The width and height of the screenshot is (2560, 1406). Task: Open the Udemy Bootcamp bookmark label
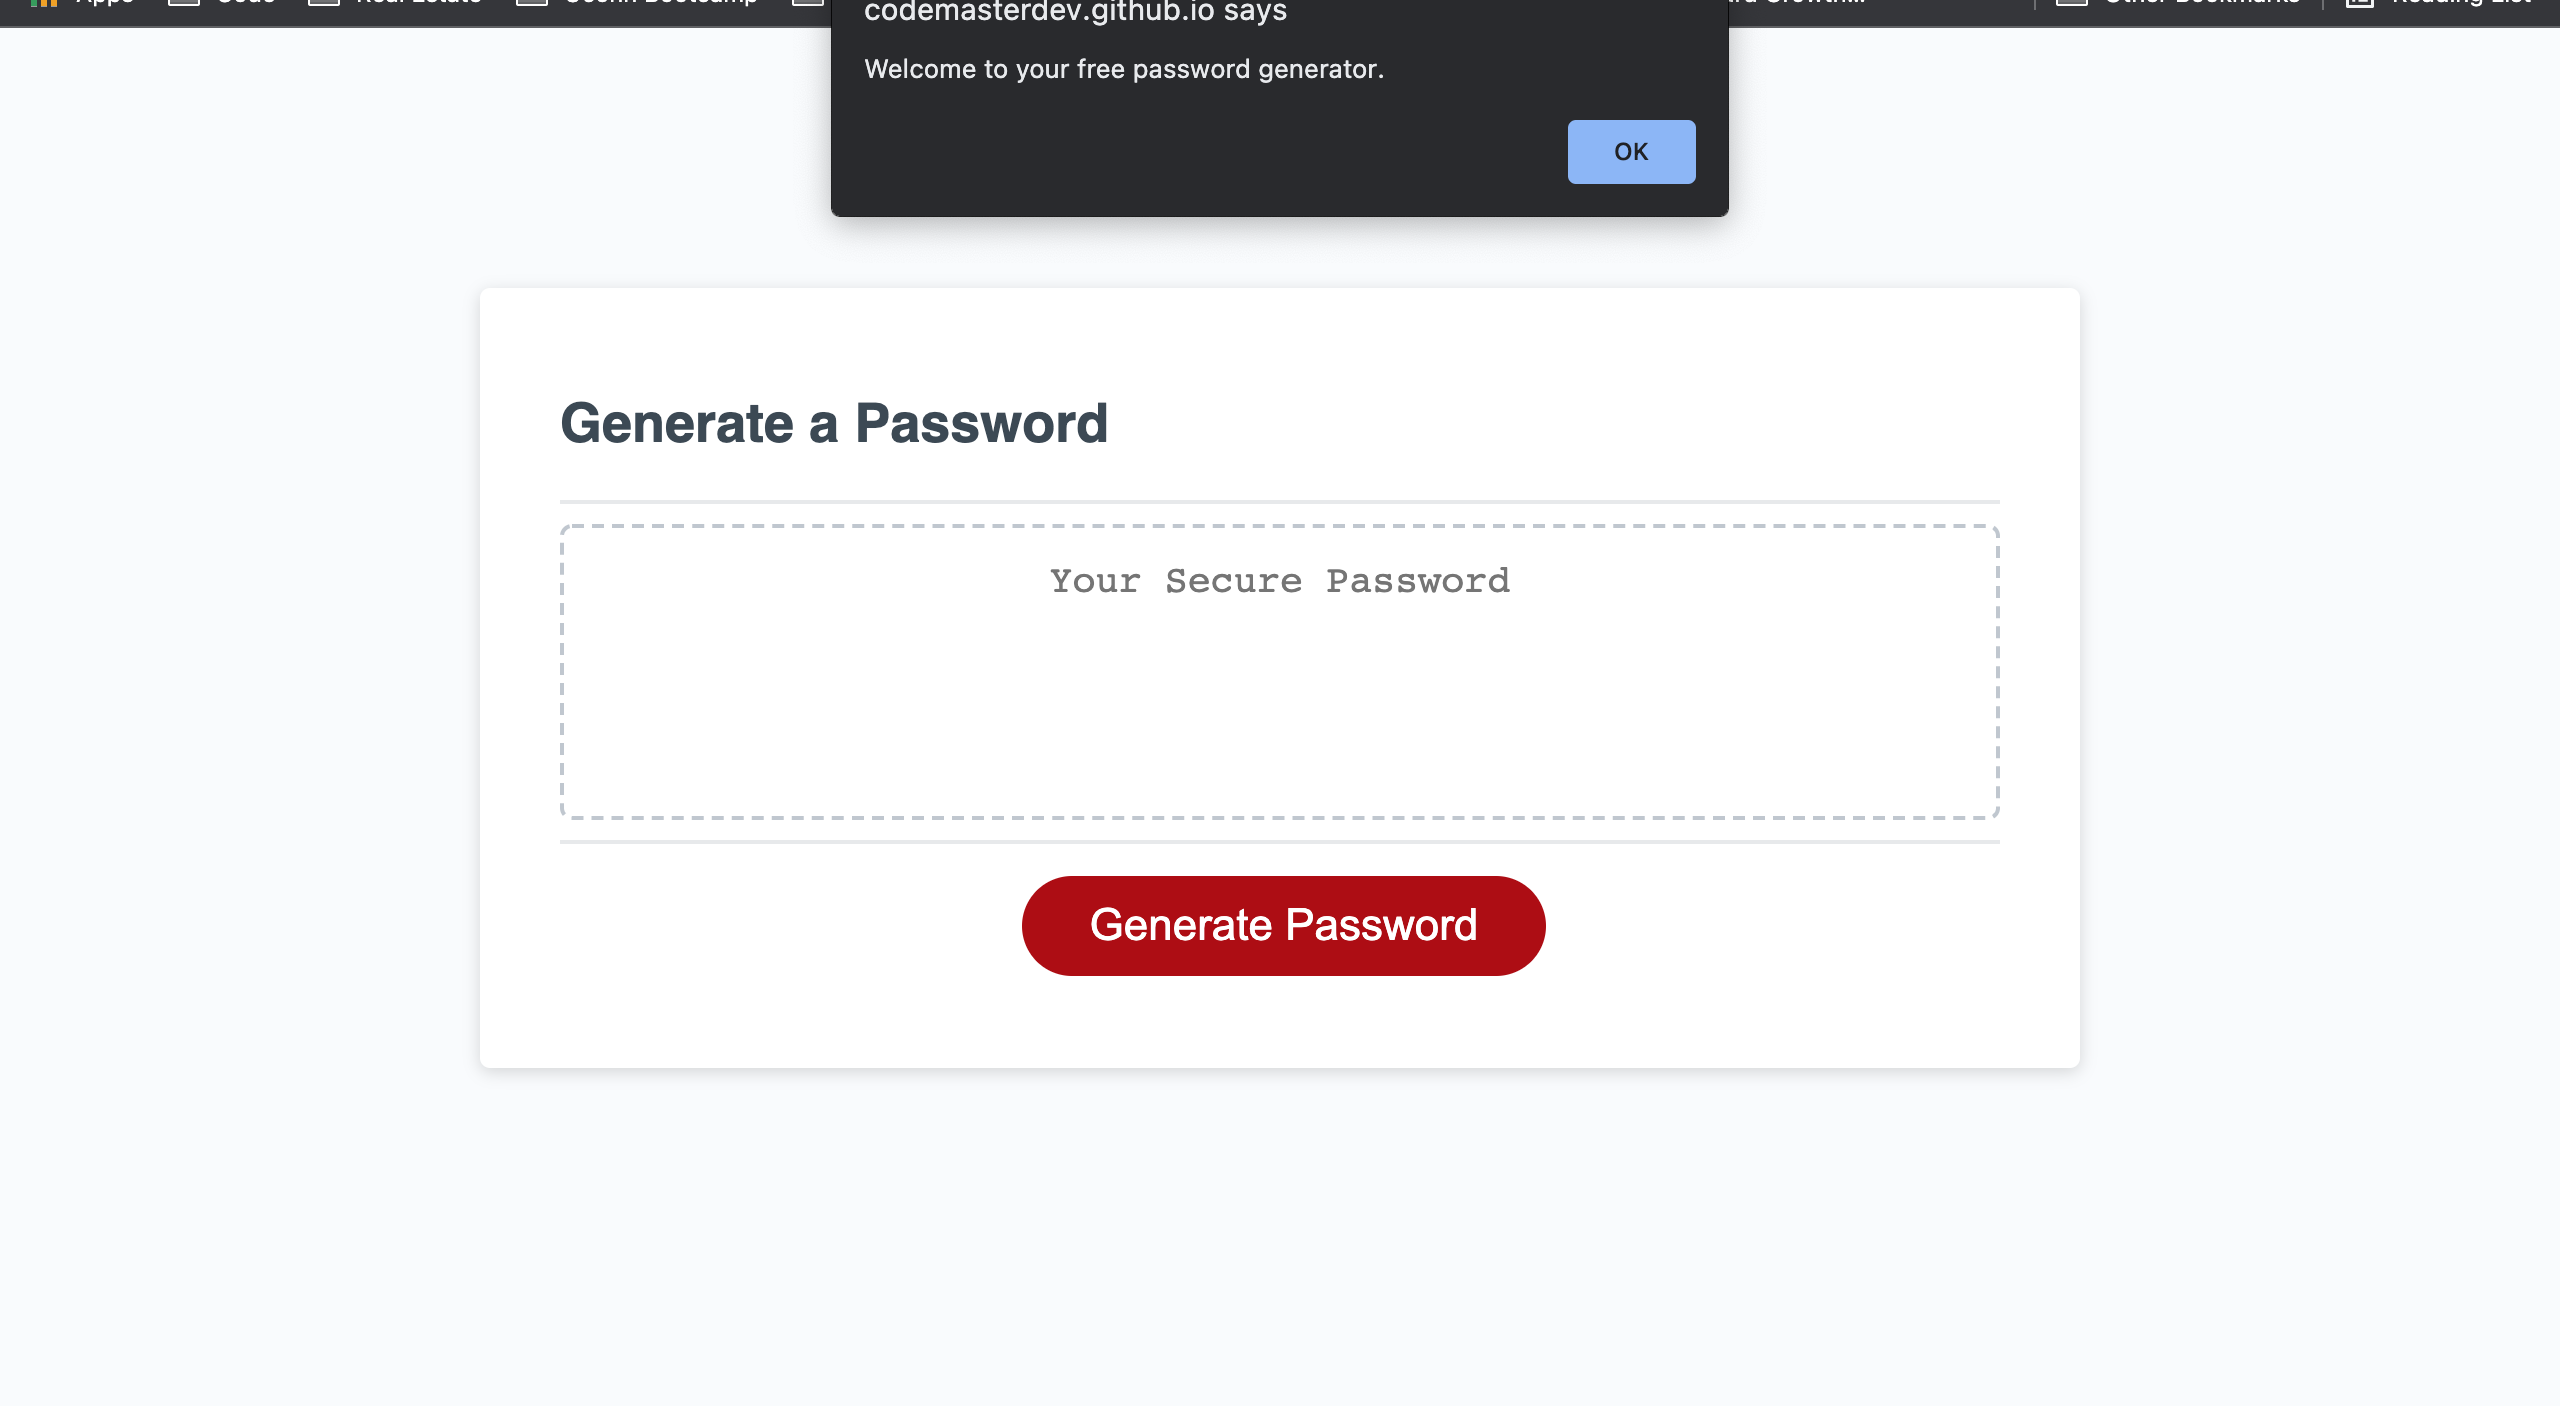coord(660,3)
